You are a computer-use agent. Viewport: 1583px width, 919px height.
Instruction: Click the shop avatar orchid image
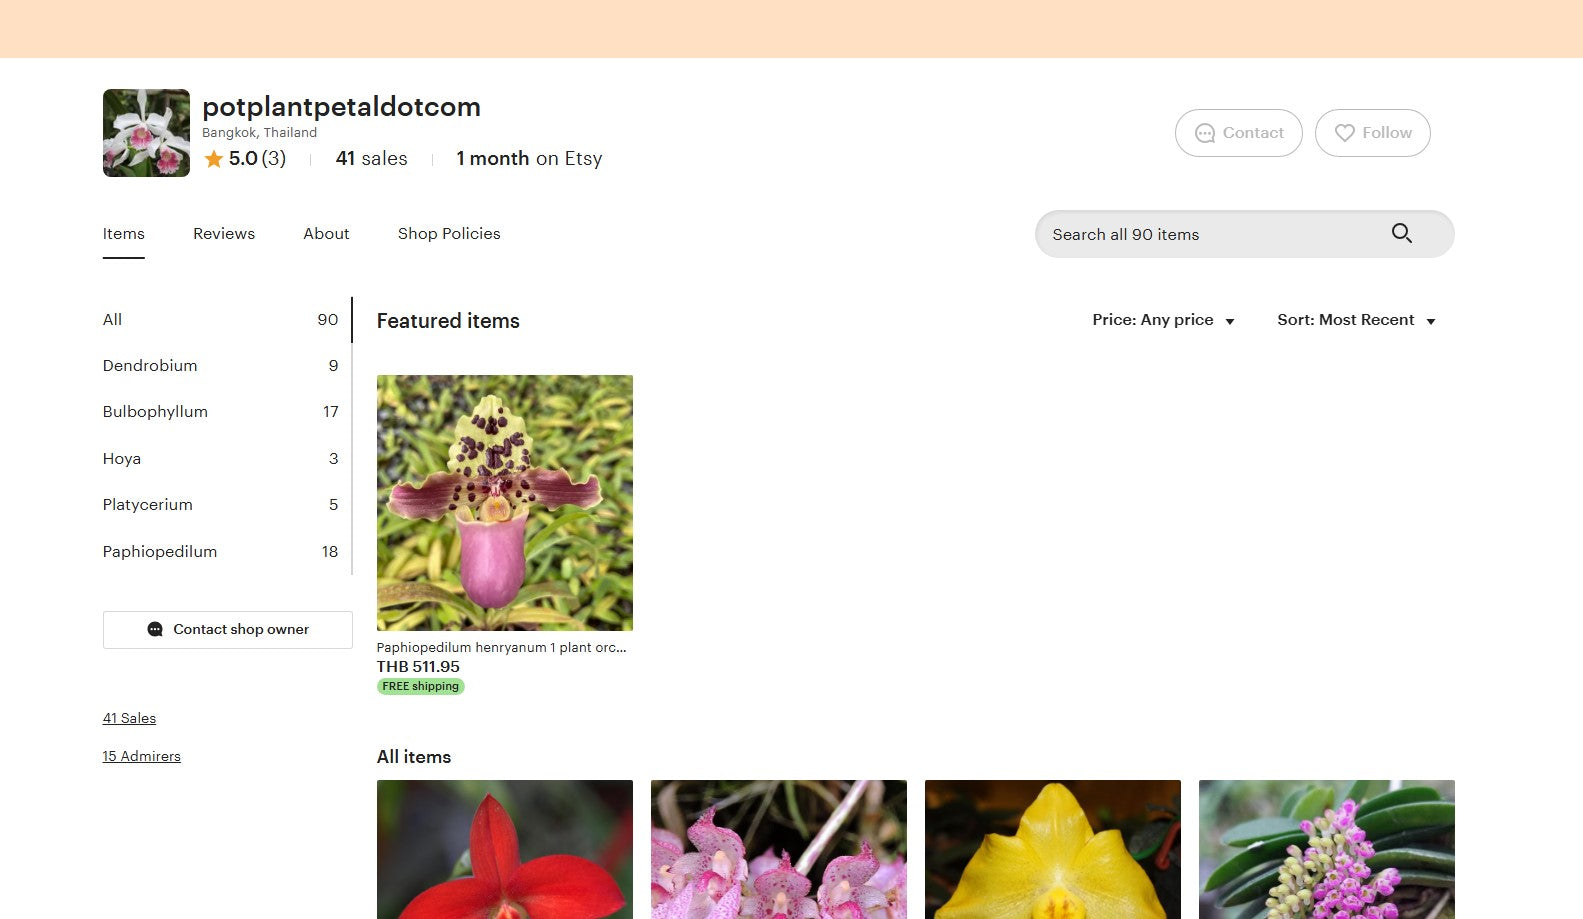pyautogui.click(x=146, y=133)
